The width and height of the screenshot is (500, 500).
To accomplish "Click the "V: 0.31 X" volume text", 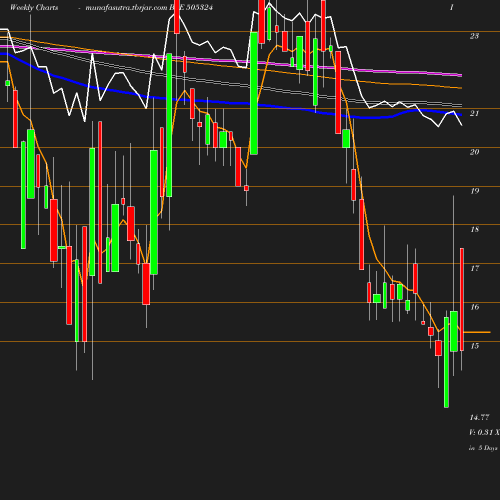I will (x=484, y=432).
